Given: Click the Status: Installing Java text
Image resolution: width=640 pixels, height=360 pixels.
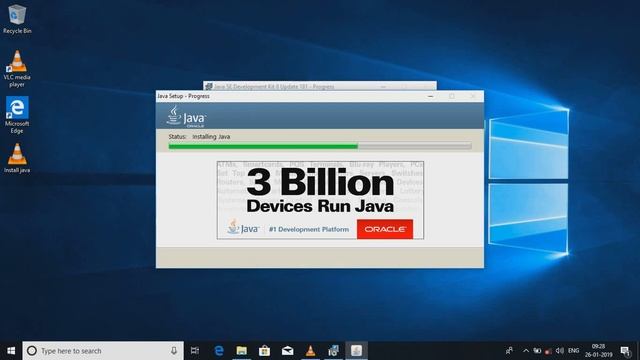Looking at the screenshot, I should [x=199, y=137].
